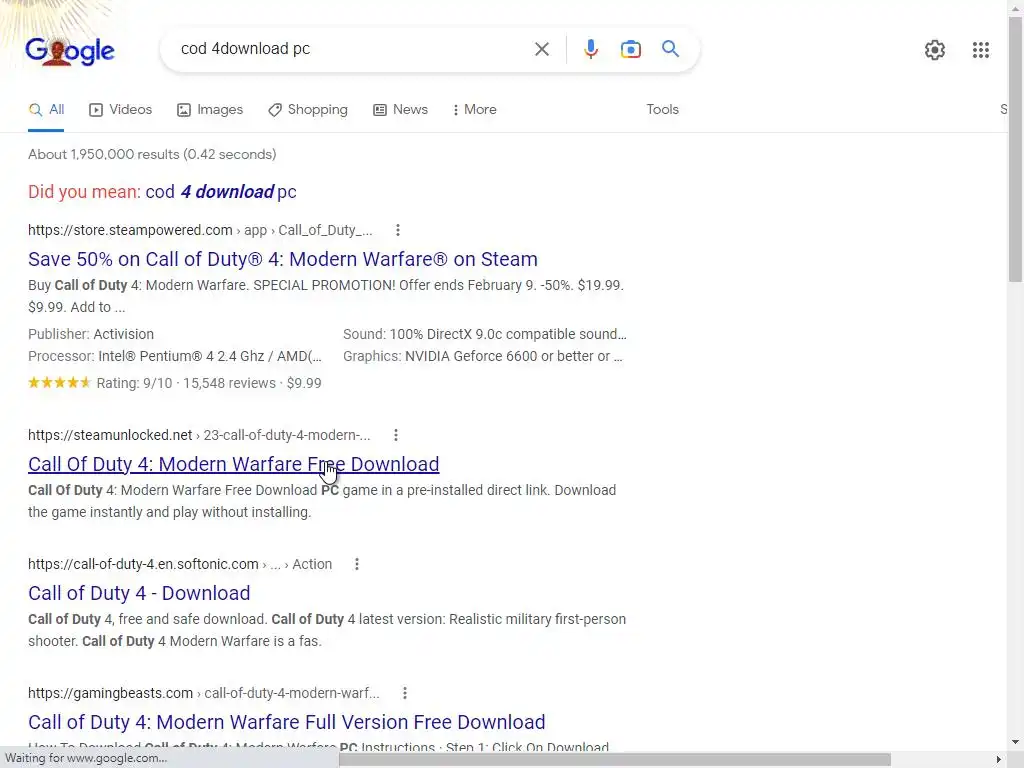Switch to the Videos tab
This screenshot has width=1024, height=768.
(121, 110)
